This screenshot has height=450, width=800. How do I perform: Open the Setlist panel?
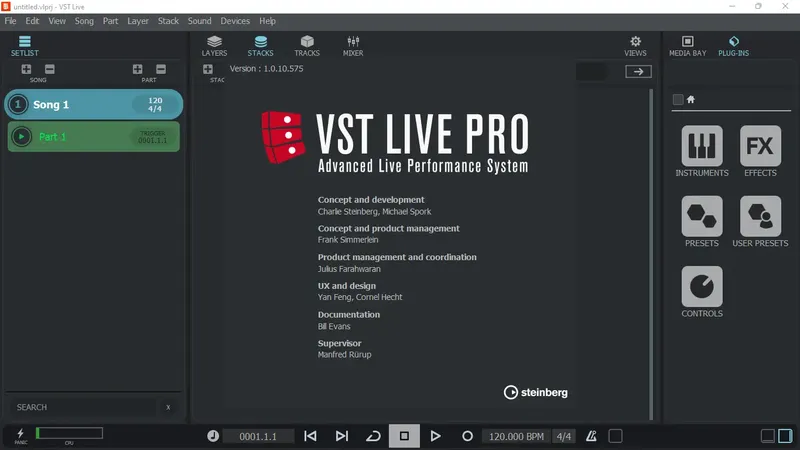(x=24, y=46)
